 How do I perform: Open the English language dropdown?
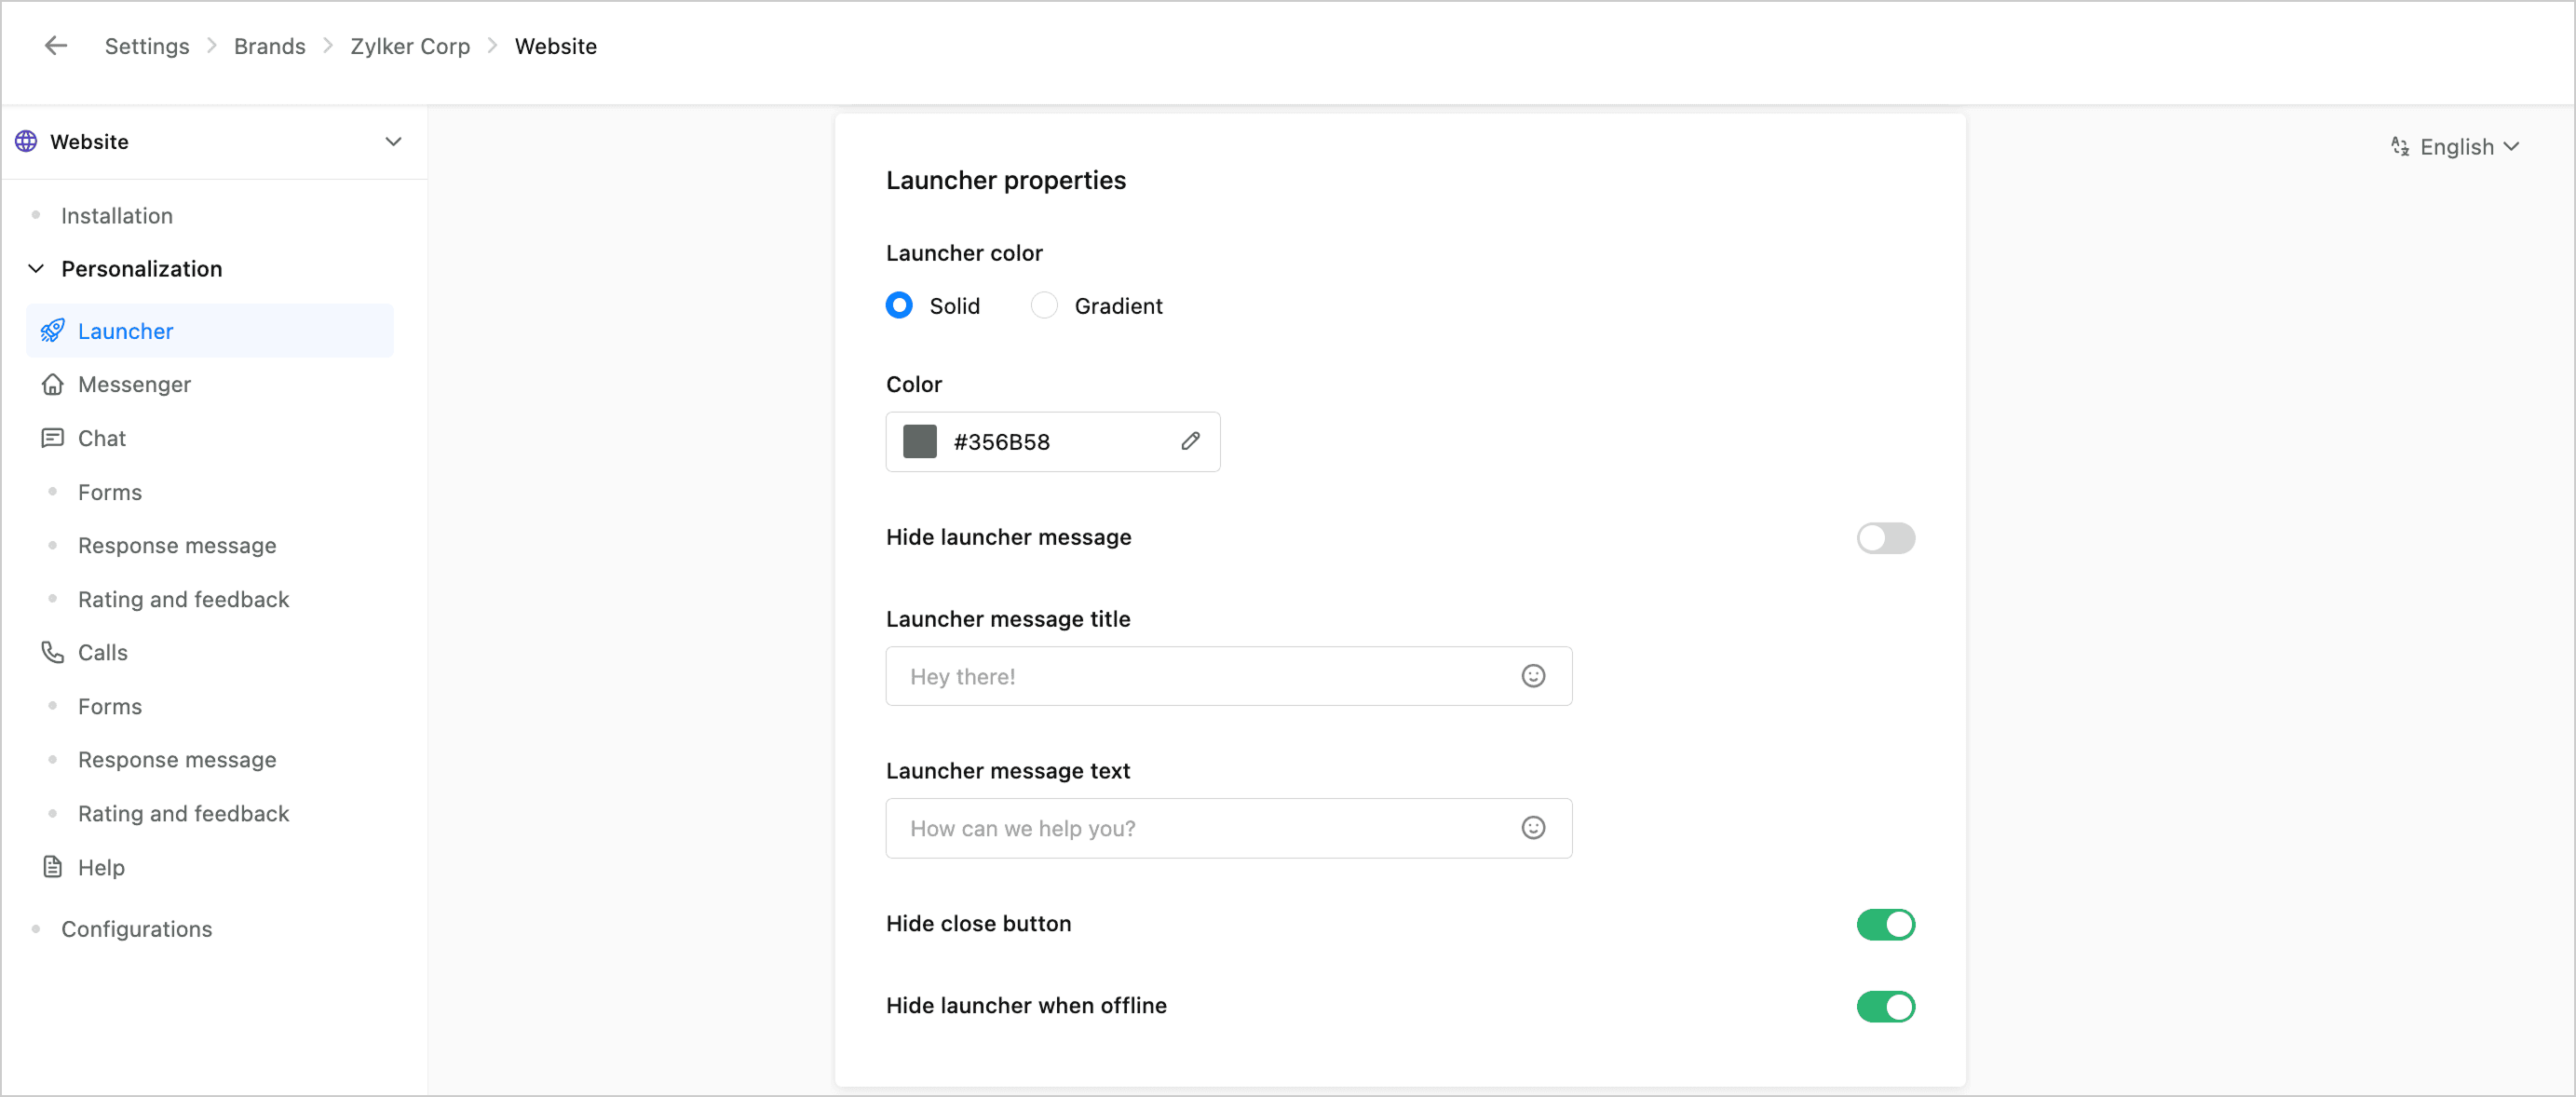click(x=2455, y=147)
